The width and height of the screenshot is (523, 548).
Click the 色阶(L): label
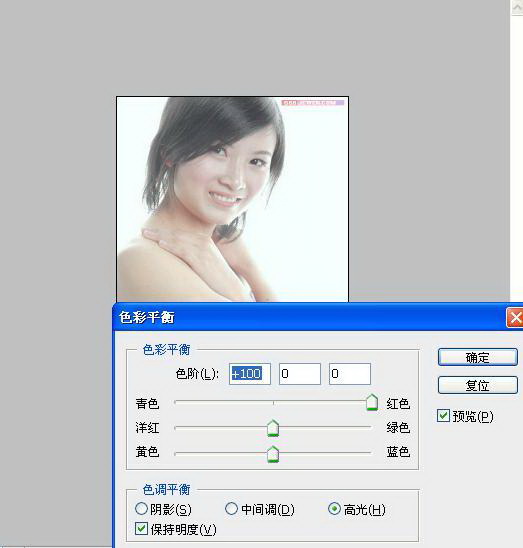(x=197, y=374)
